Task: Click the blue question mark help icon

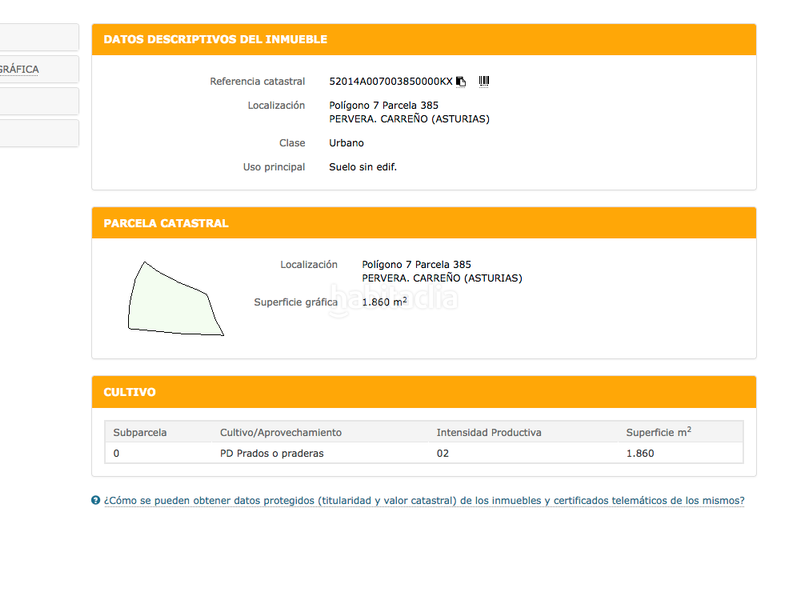Action: point(96,501)
